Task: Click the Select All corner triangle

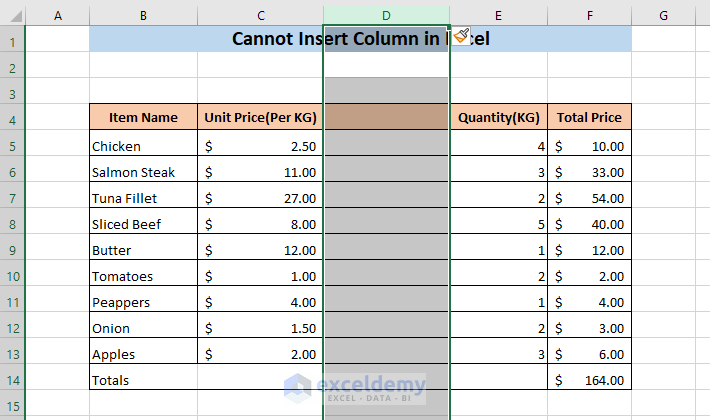Action: [x=12, y=15]
